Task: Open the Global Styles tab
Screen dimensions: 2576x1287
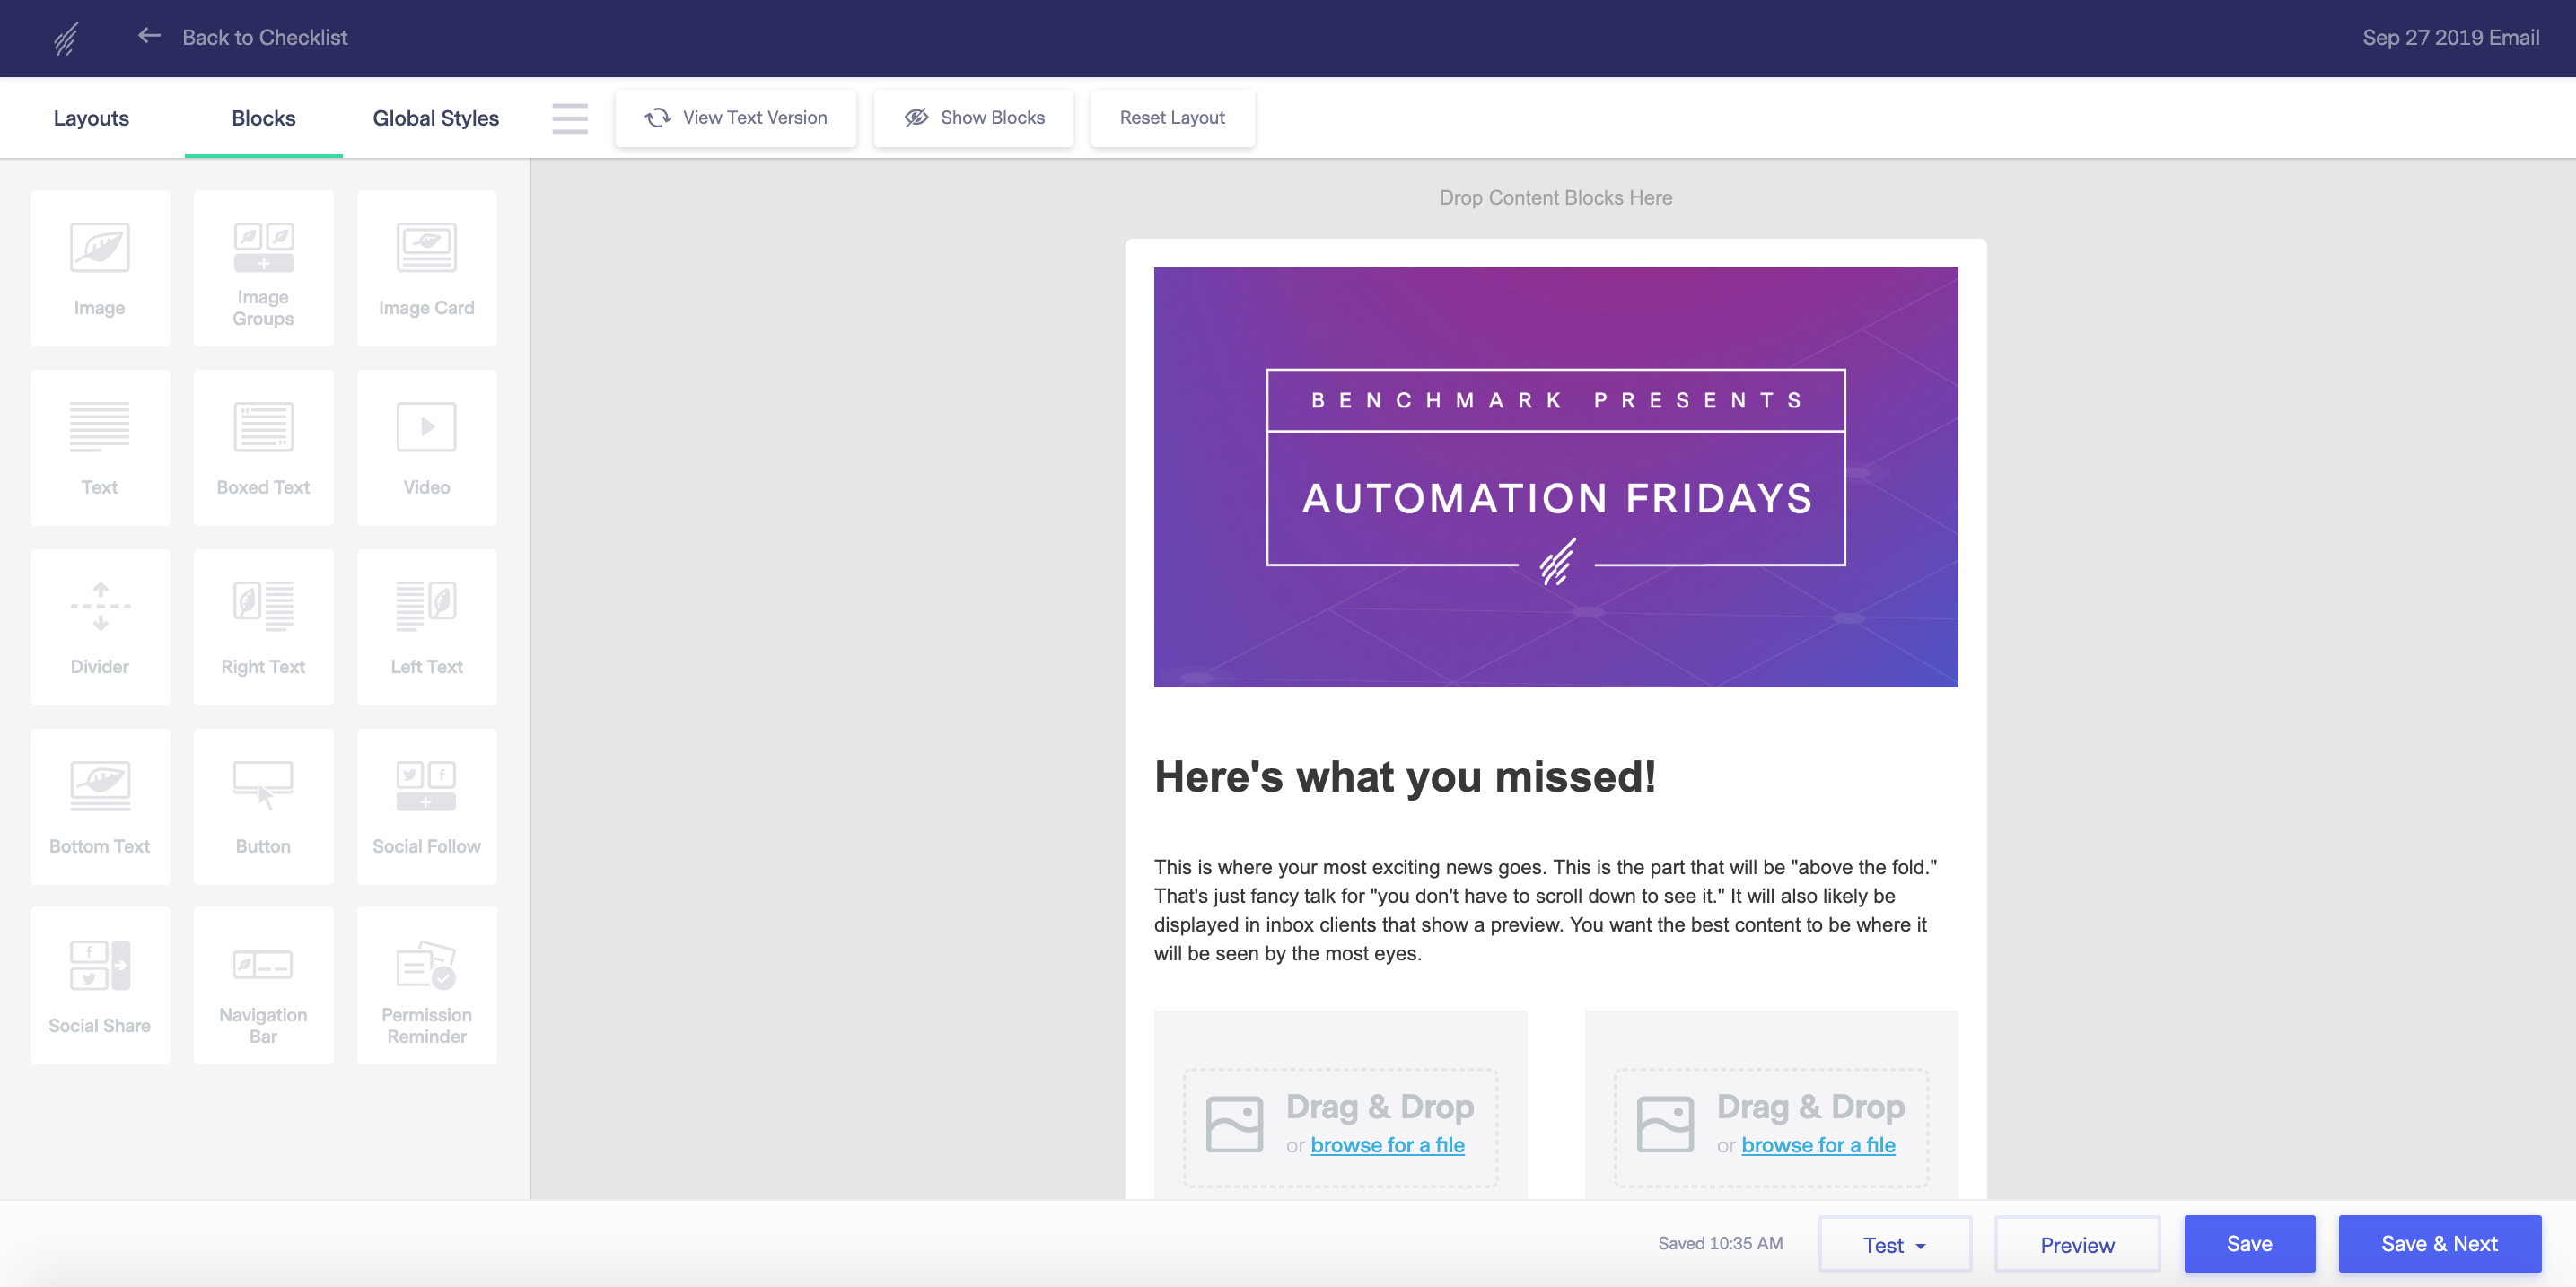Action: tap(436, 118)
